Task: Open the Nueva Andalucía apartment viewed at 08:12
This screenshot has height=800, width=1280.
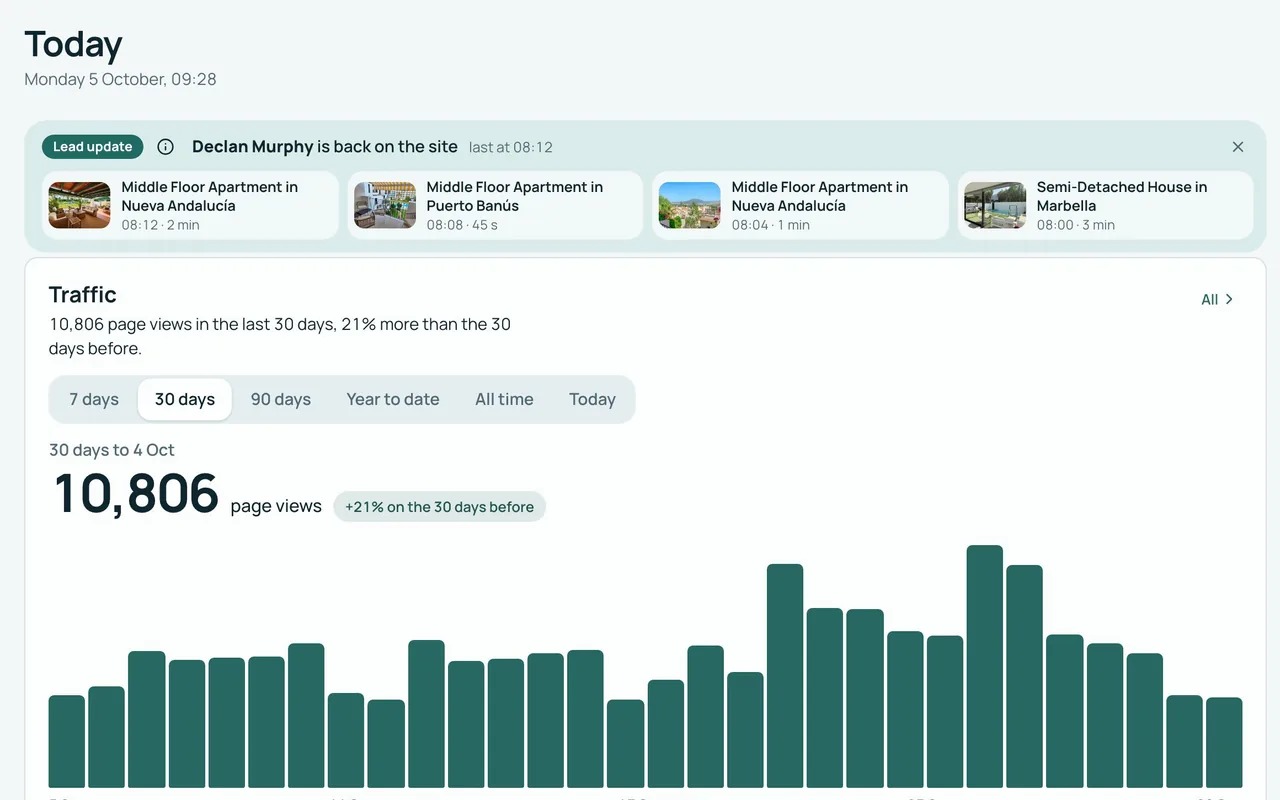Action: 190,205
